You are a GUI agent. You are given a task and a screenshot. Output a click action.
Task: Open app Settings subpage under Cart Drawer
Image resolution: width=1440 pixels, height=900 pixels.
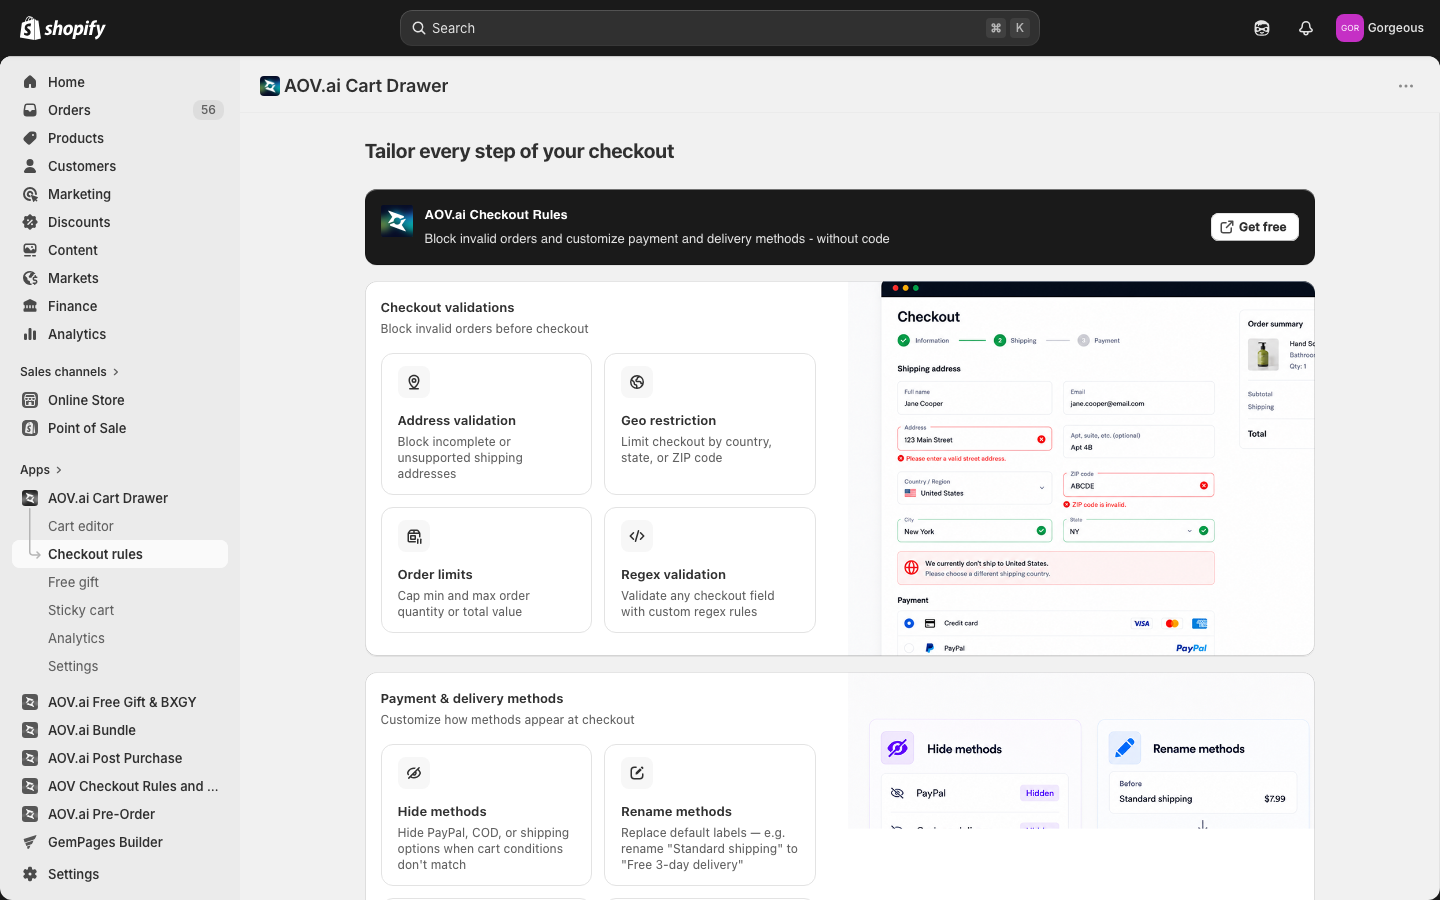click(x=120, y=666)
